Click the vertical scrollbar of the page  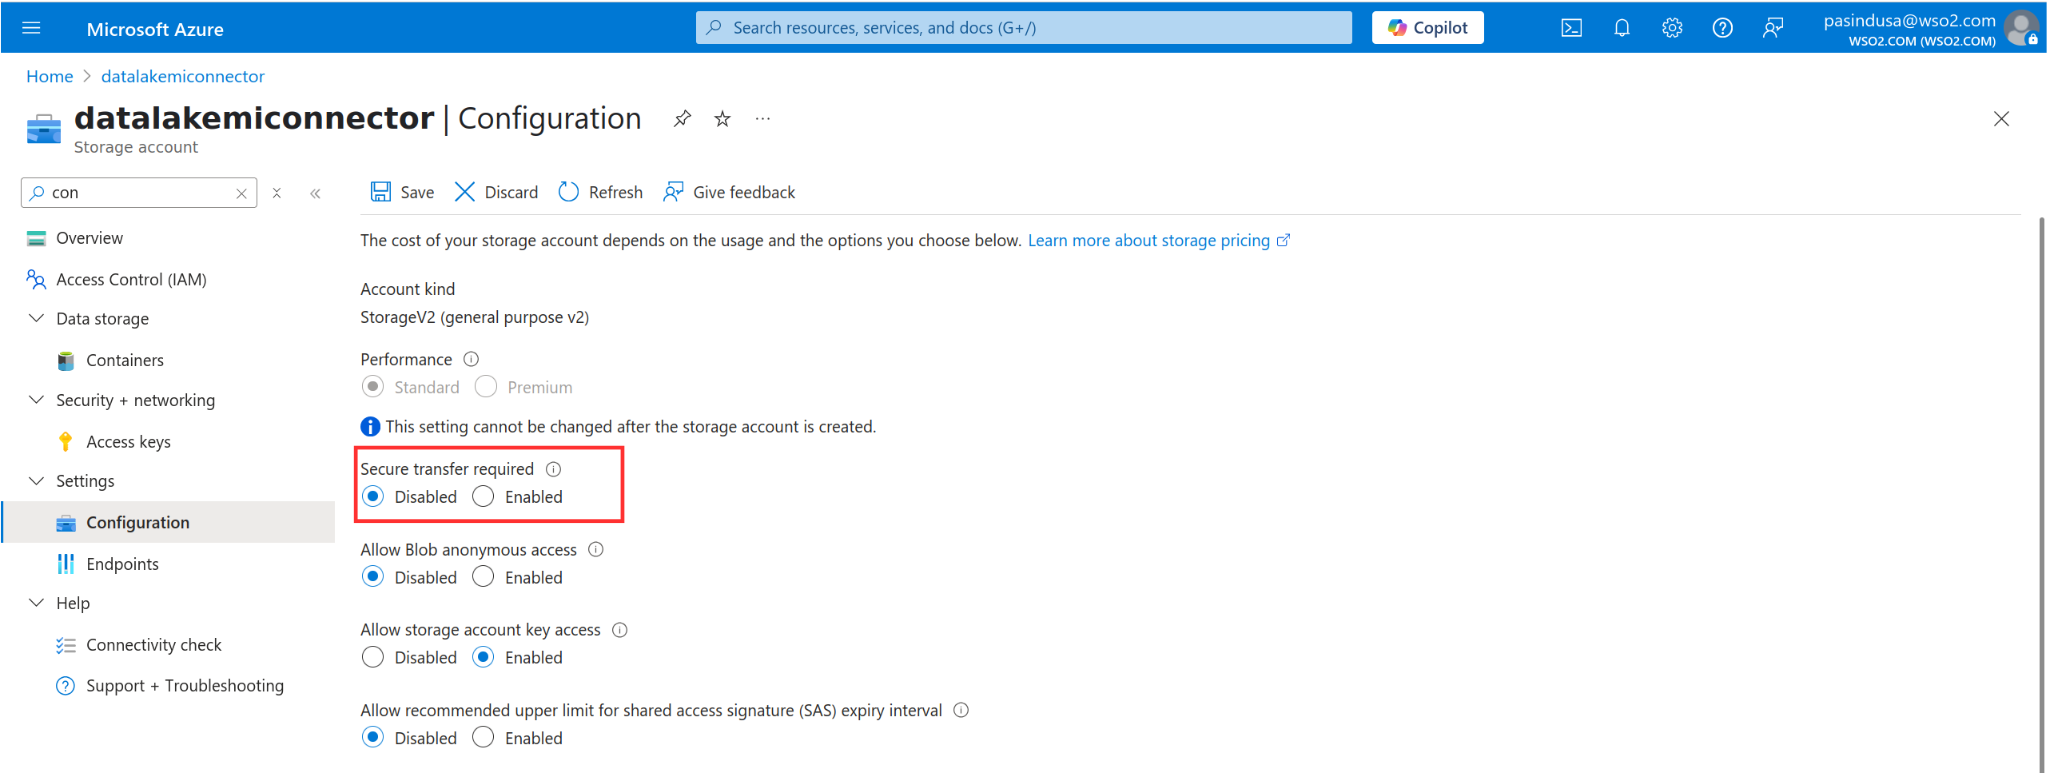click(2040, 495)
